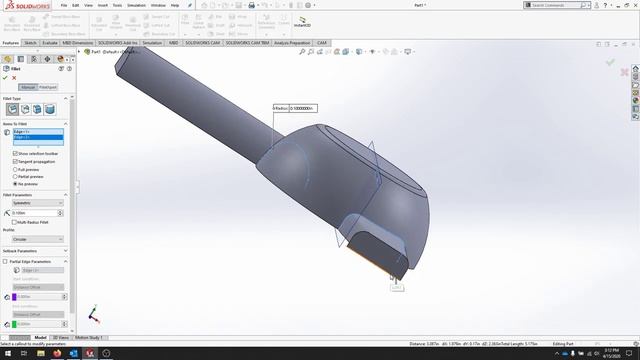Collapse Partial Edge Parameters section
Screen dimensions: 640x360
point(66,262)
